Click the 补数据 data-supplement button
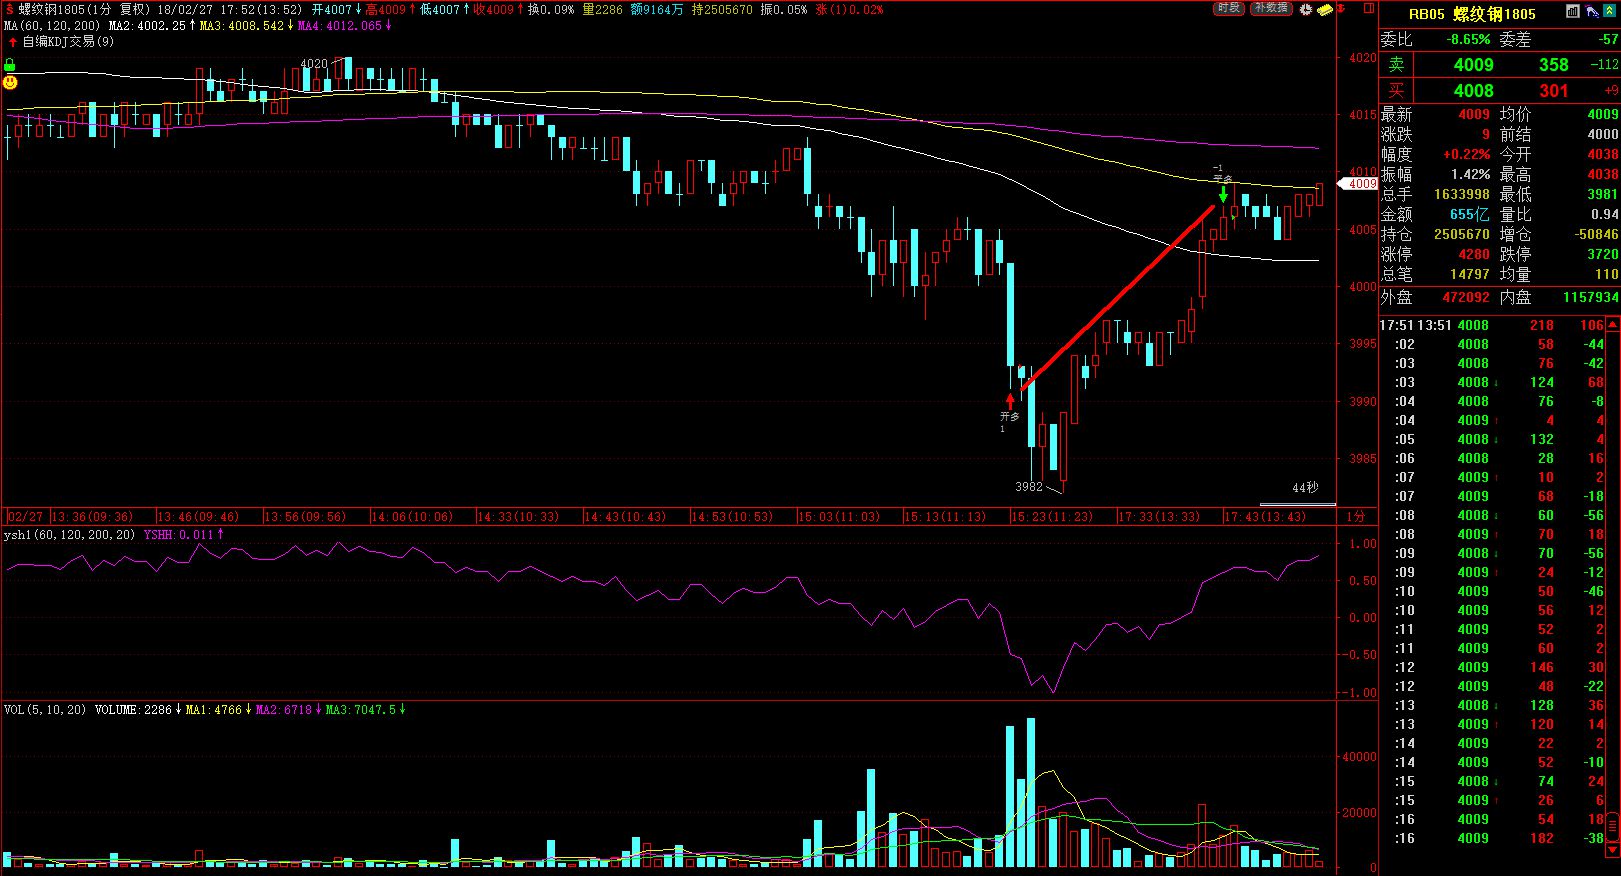The width and height of the screenshot is (1621, 876). point(1270,8)
